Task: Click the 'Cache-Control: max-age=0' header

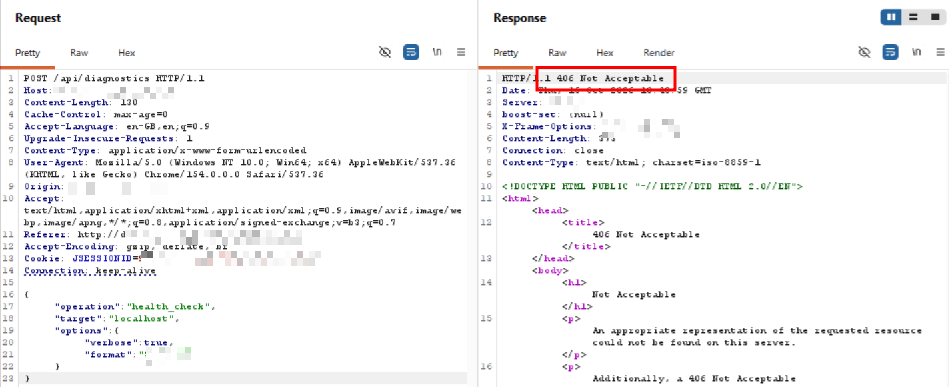Action: coord(96,114)
